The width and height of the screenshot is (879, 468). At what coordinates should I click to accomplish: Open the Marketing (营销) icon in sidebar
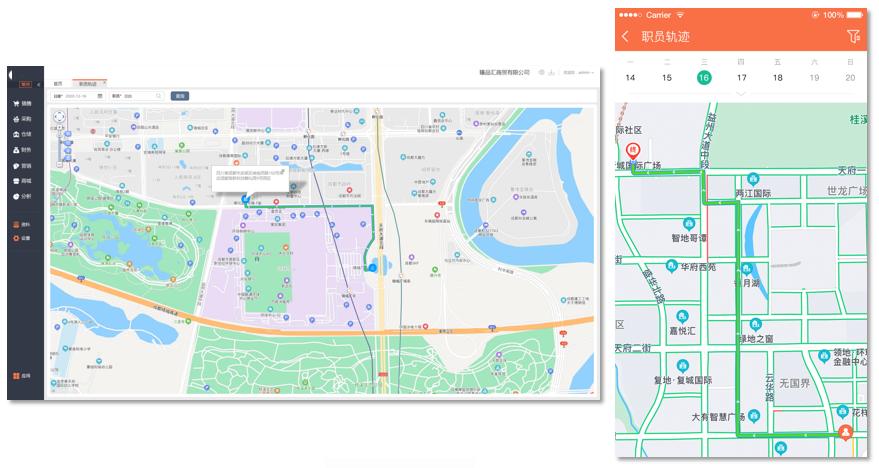tap(16, 166)
